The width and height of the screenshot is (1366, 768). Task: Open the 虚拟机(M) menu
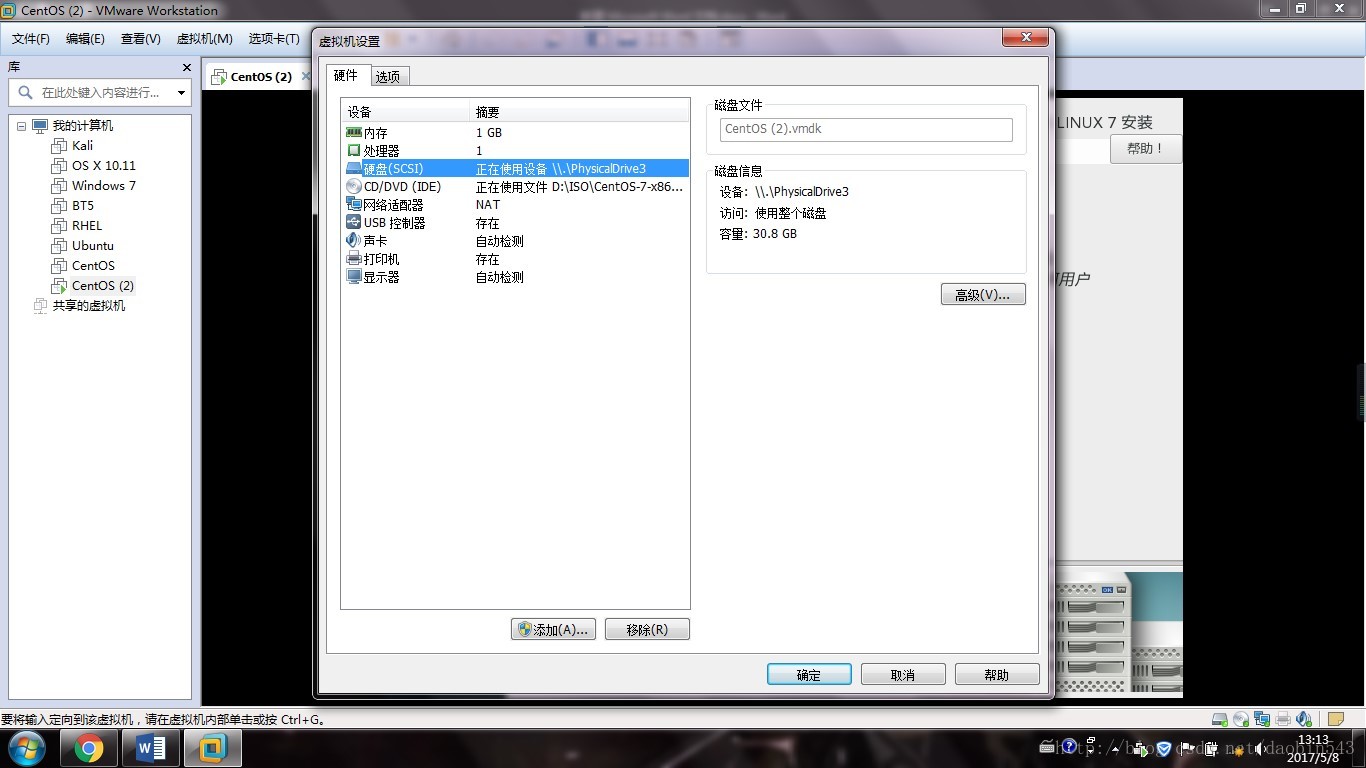(205, 39)
